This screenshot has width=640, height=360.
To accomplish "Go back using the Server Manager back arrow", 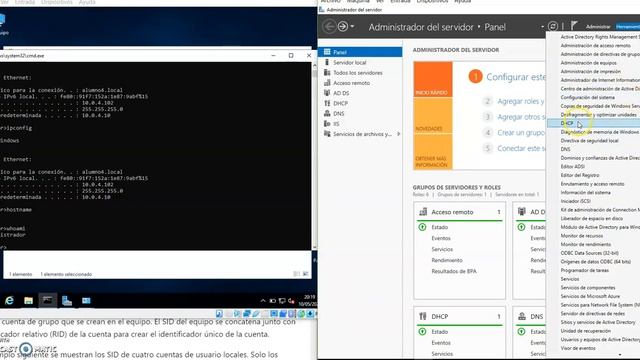I will (x=329, y=27).
